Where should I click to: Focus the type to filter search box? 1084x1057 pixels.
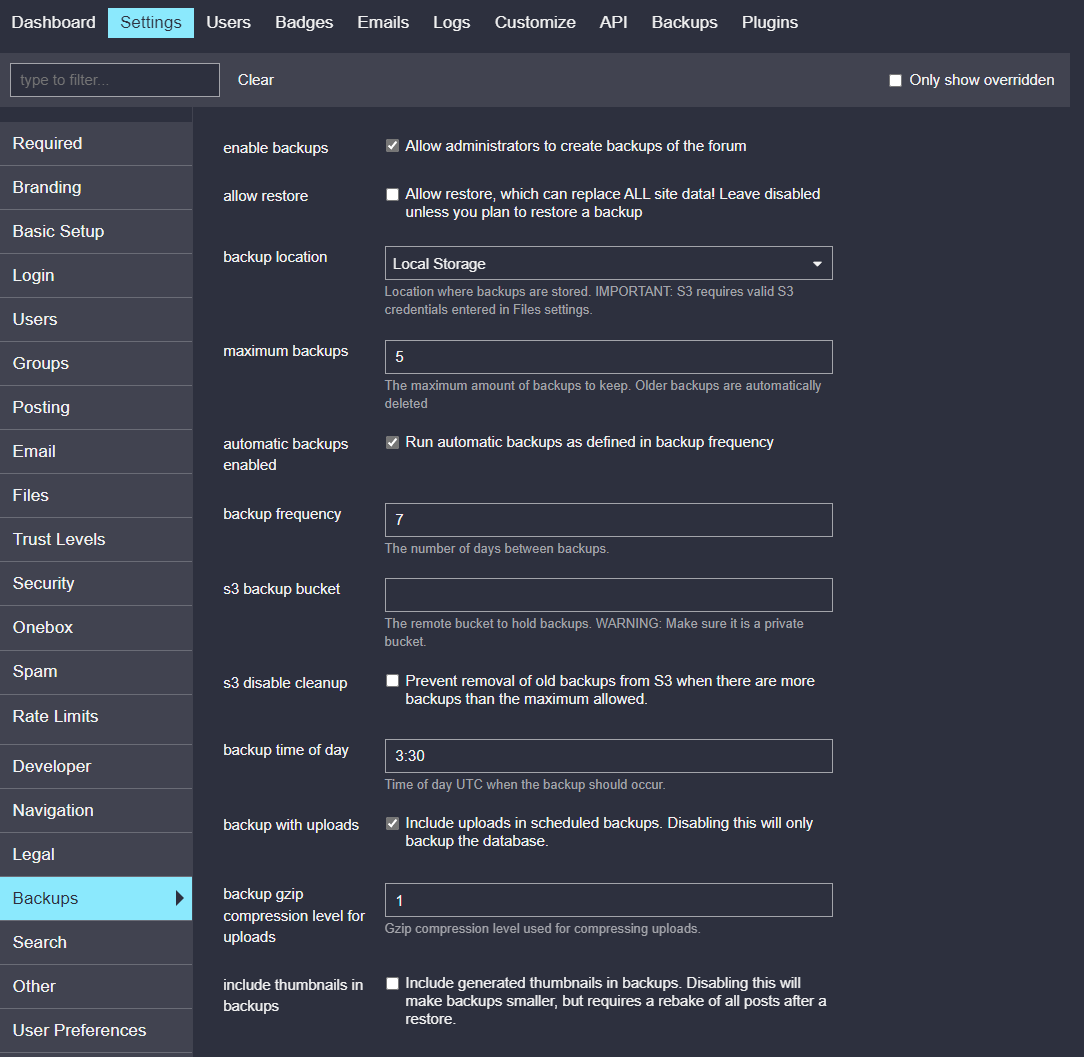(x=113, y=80)
